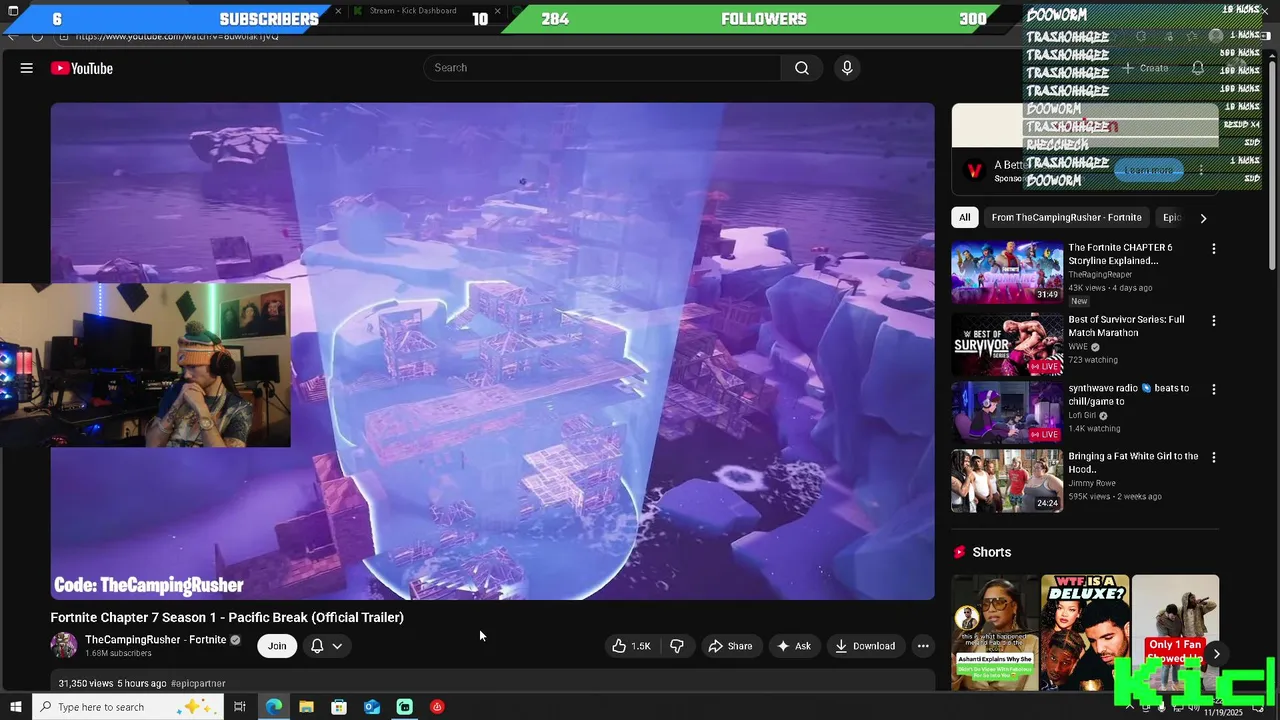Open TheCampingRusher channel avatar

coord(64,645)
